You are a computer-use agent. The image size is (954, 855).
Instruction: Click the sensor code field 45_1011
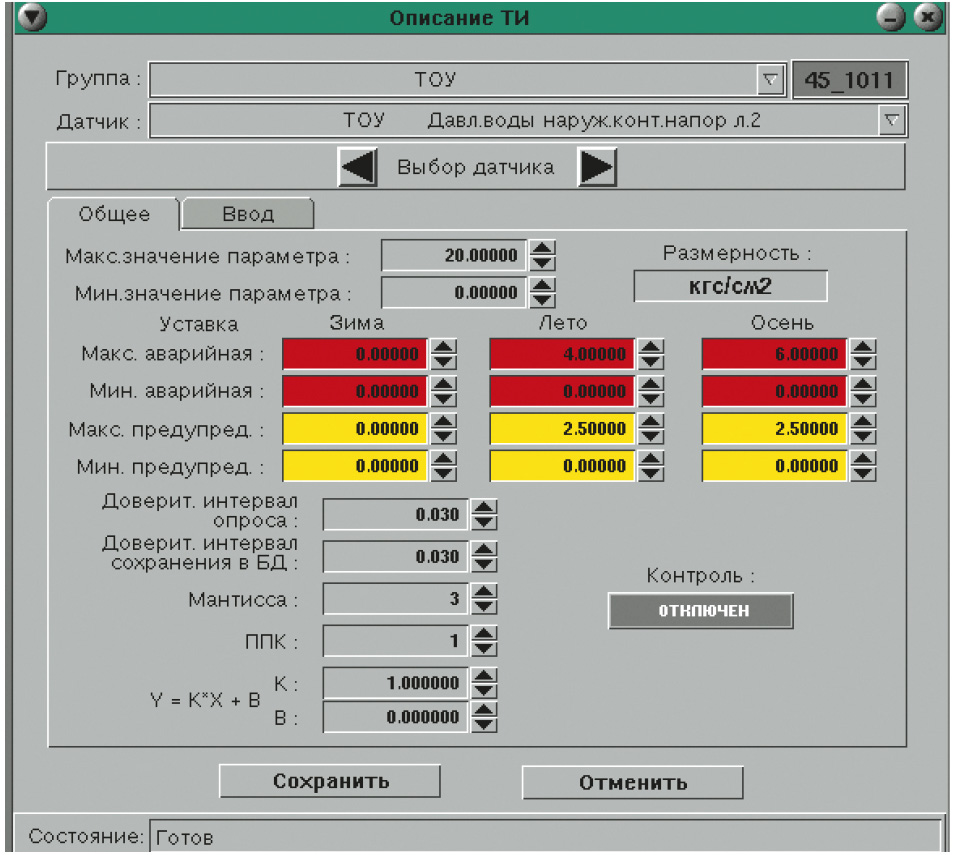point(849,80)
